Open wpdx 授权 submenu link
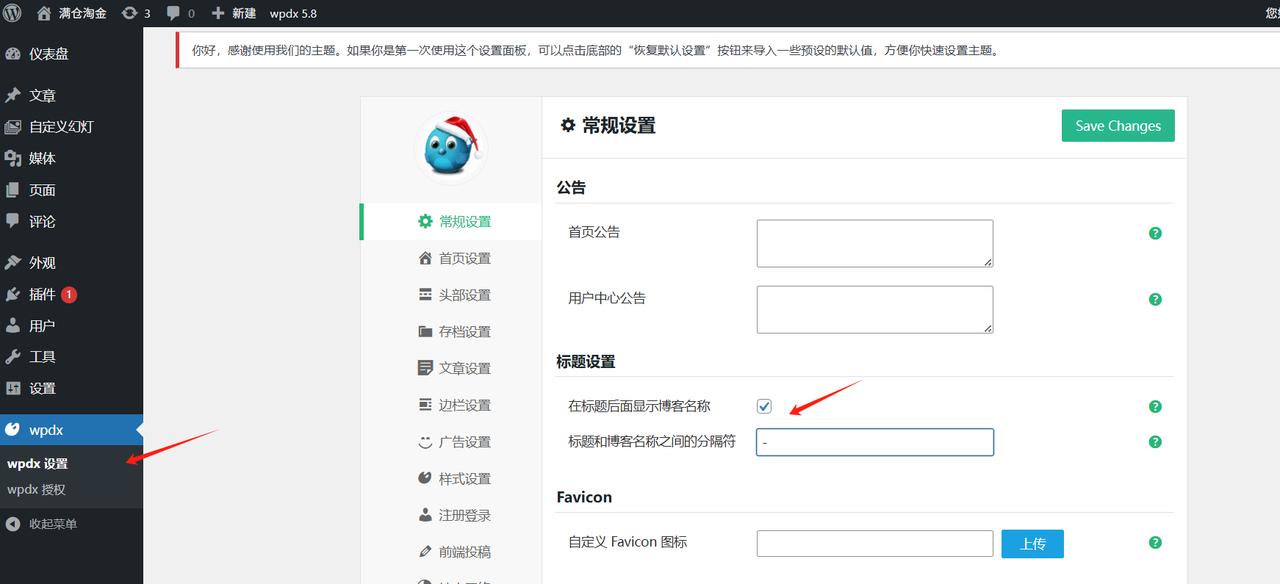Screen dimensions: 1280x584 pyautogui.click(x=36, y=490)
